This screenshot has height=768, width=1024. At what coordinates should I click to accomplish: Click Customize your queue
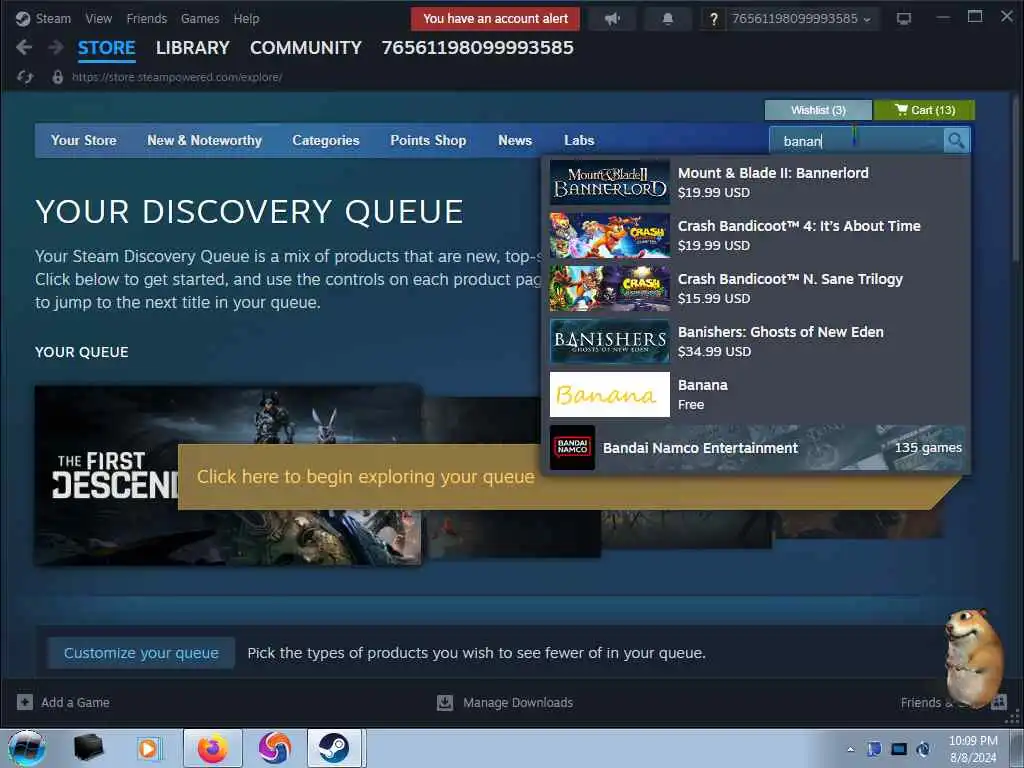[x=141, y=653]
